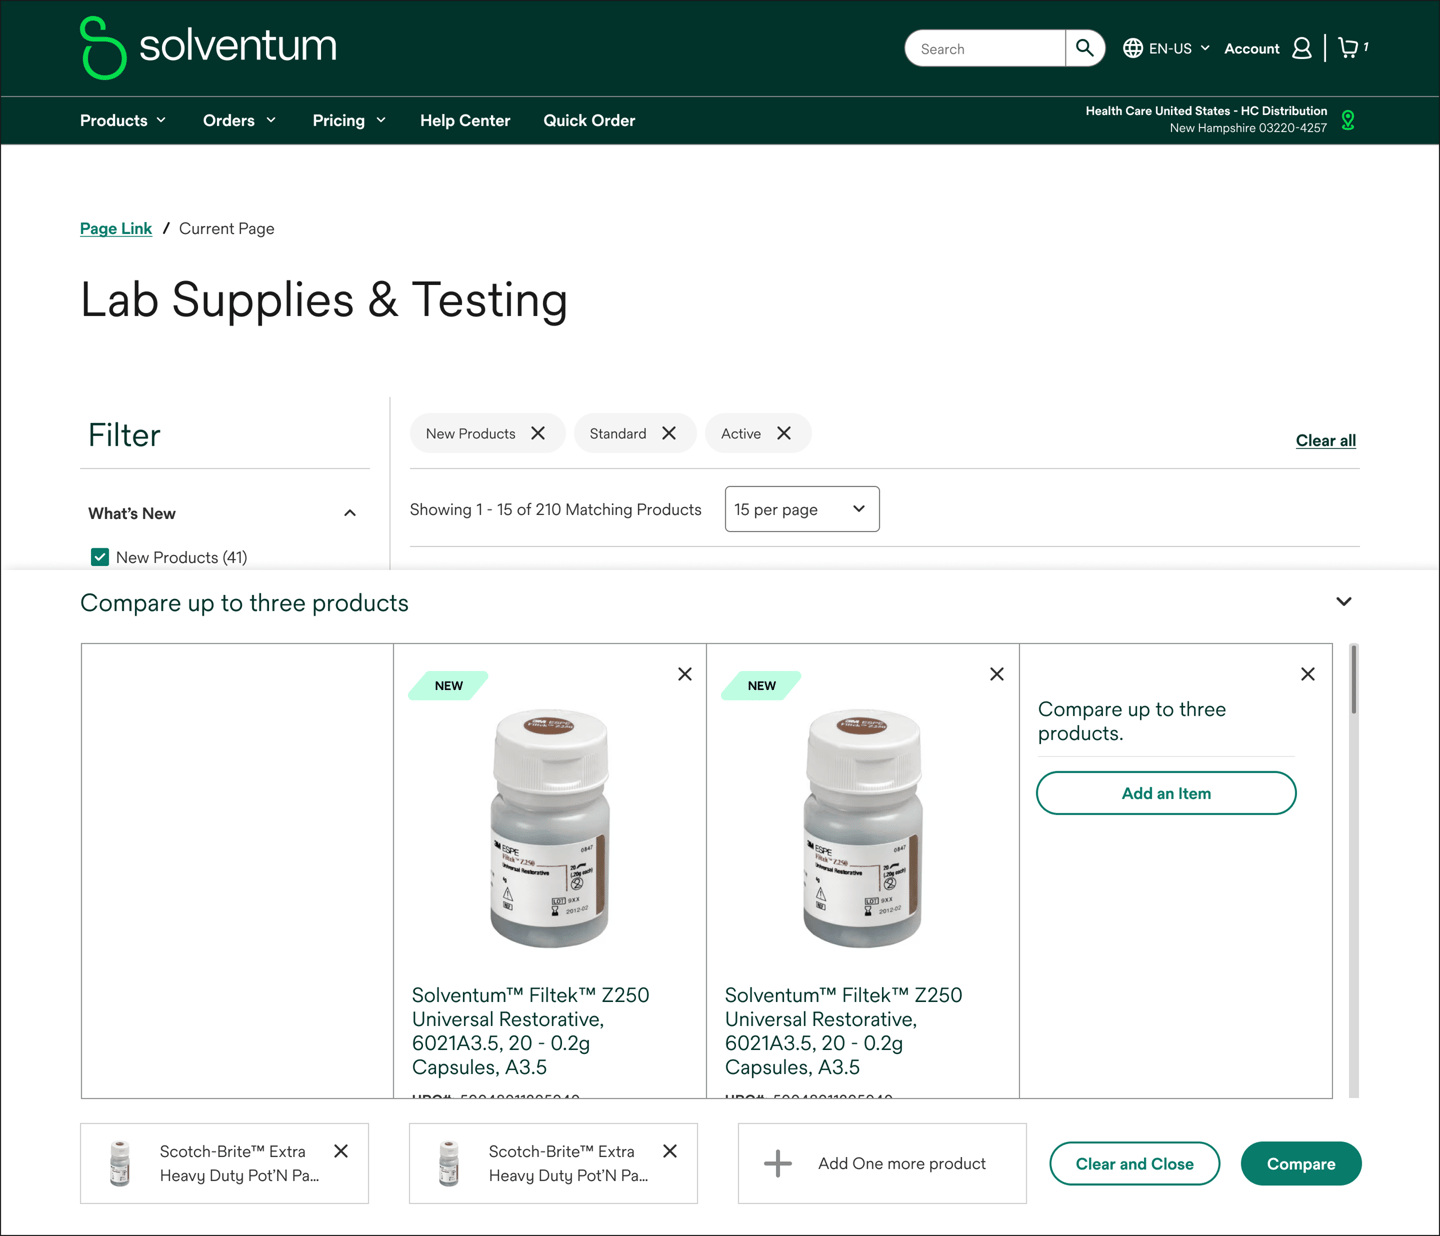Collapse the Compare up to three products panel
The width and height of the screenshot is (1440, 1236).
1344,602
